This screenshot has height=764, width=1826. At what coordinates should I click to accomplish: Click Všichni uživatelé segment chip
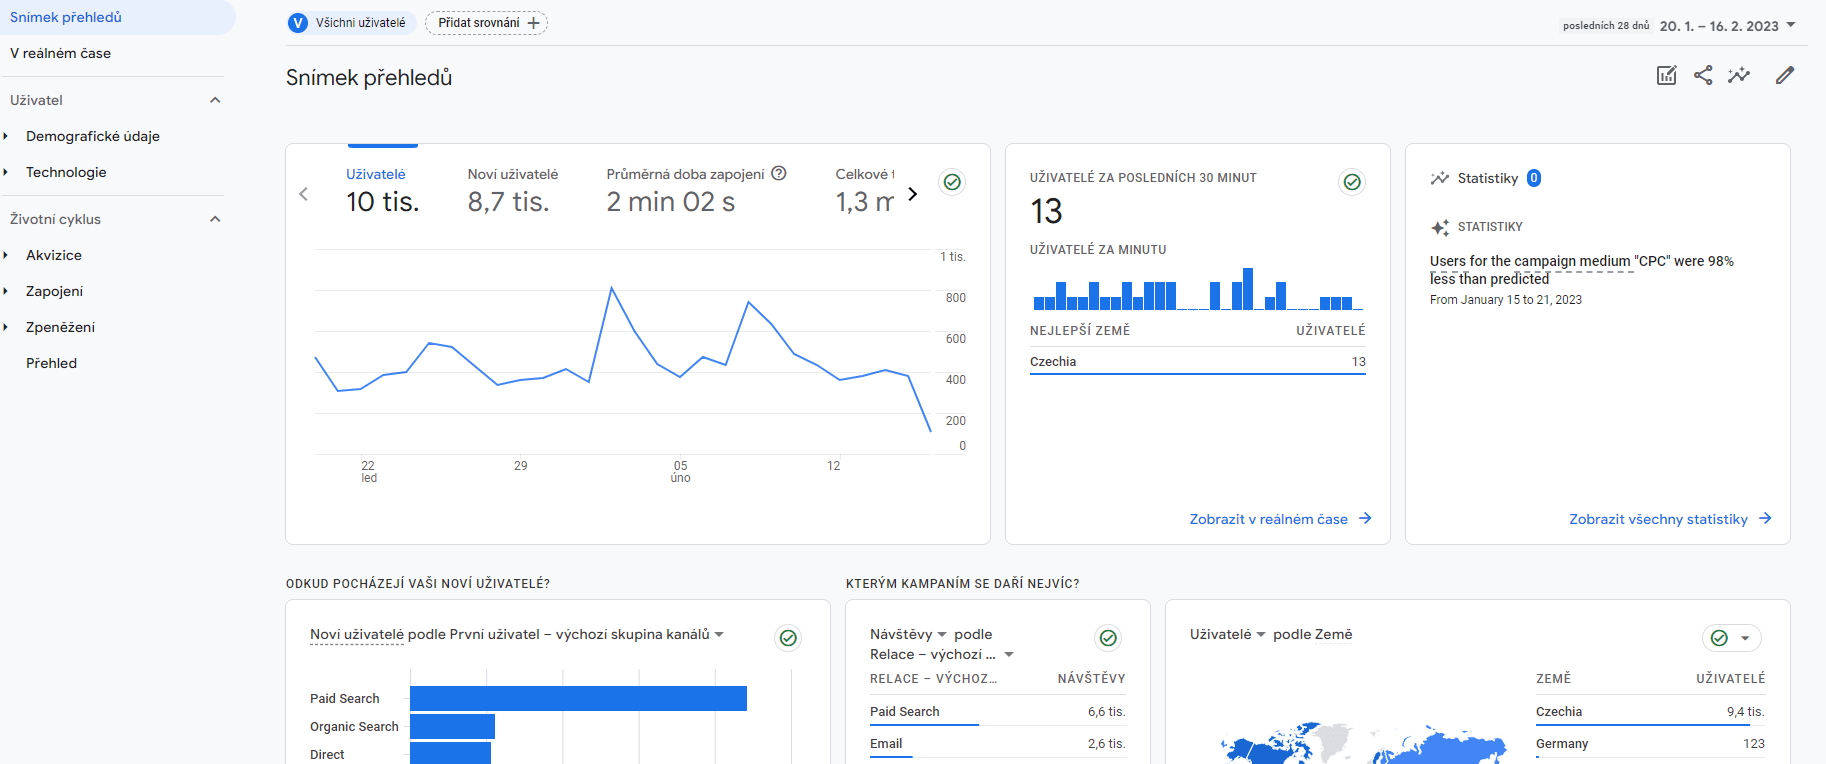pyautogui.click(x=351, y=23)
